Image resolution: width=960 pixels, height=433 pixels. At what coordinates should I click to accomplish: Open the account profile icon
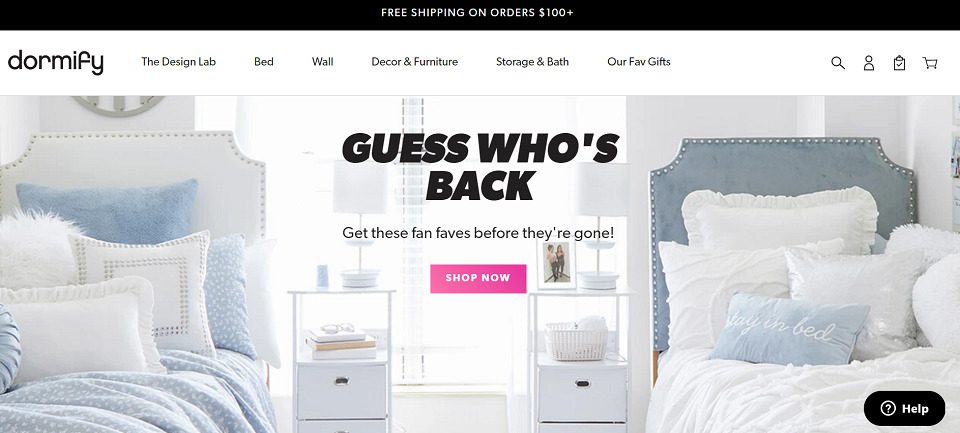pyautogui.click(x=868, y=62)
